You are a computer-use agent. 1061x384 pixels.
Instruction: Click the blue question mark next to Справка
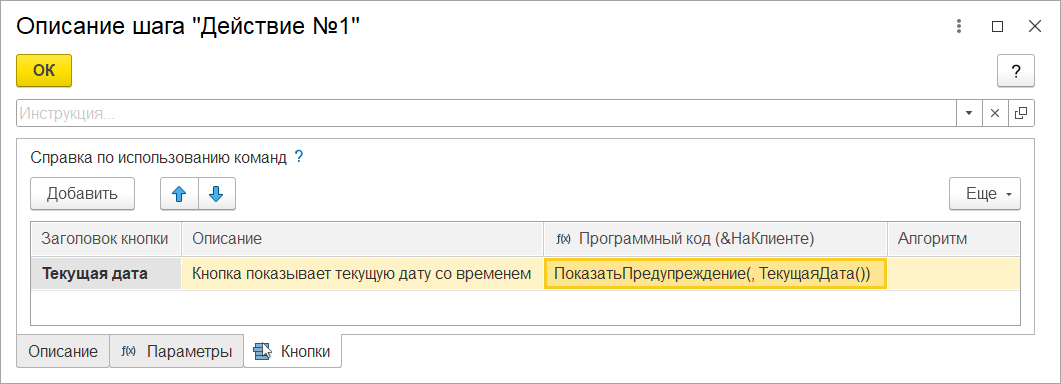tap(298, 158)
